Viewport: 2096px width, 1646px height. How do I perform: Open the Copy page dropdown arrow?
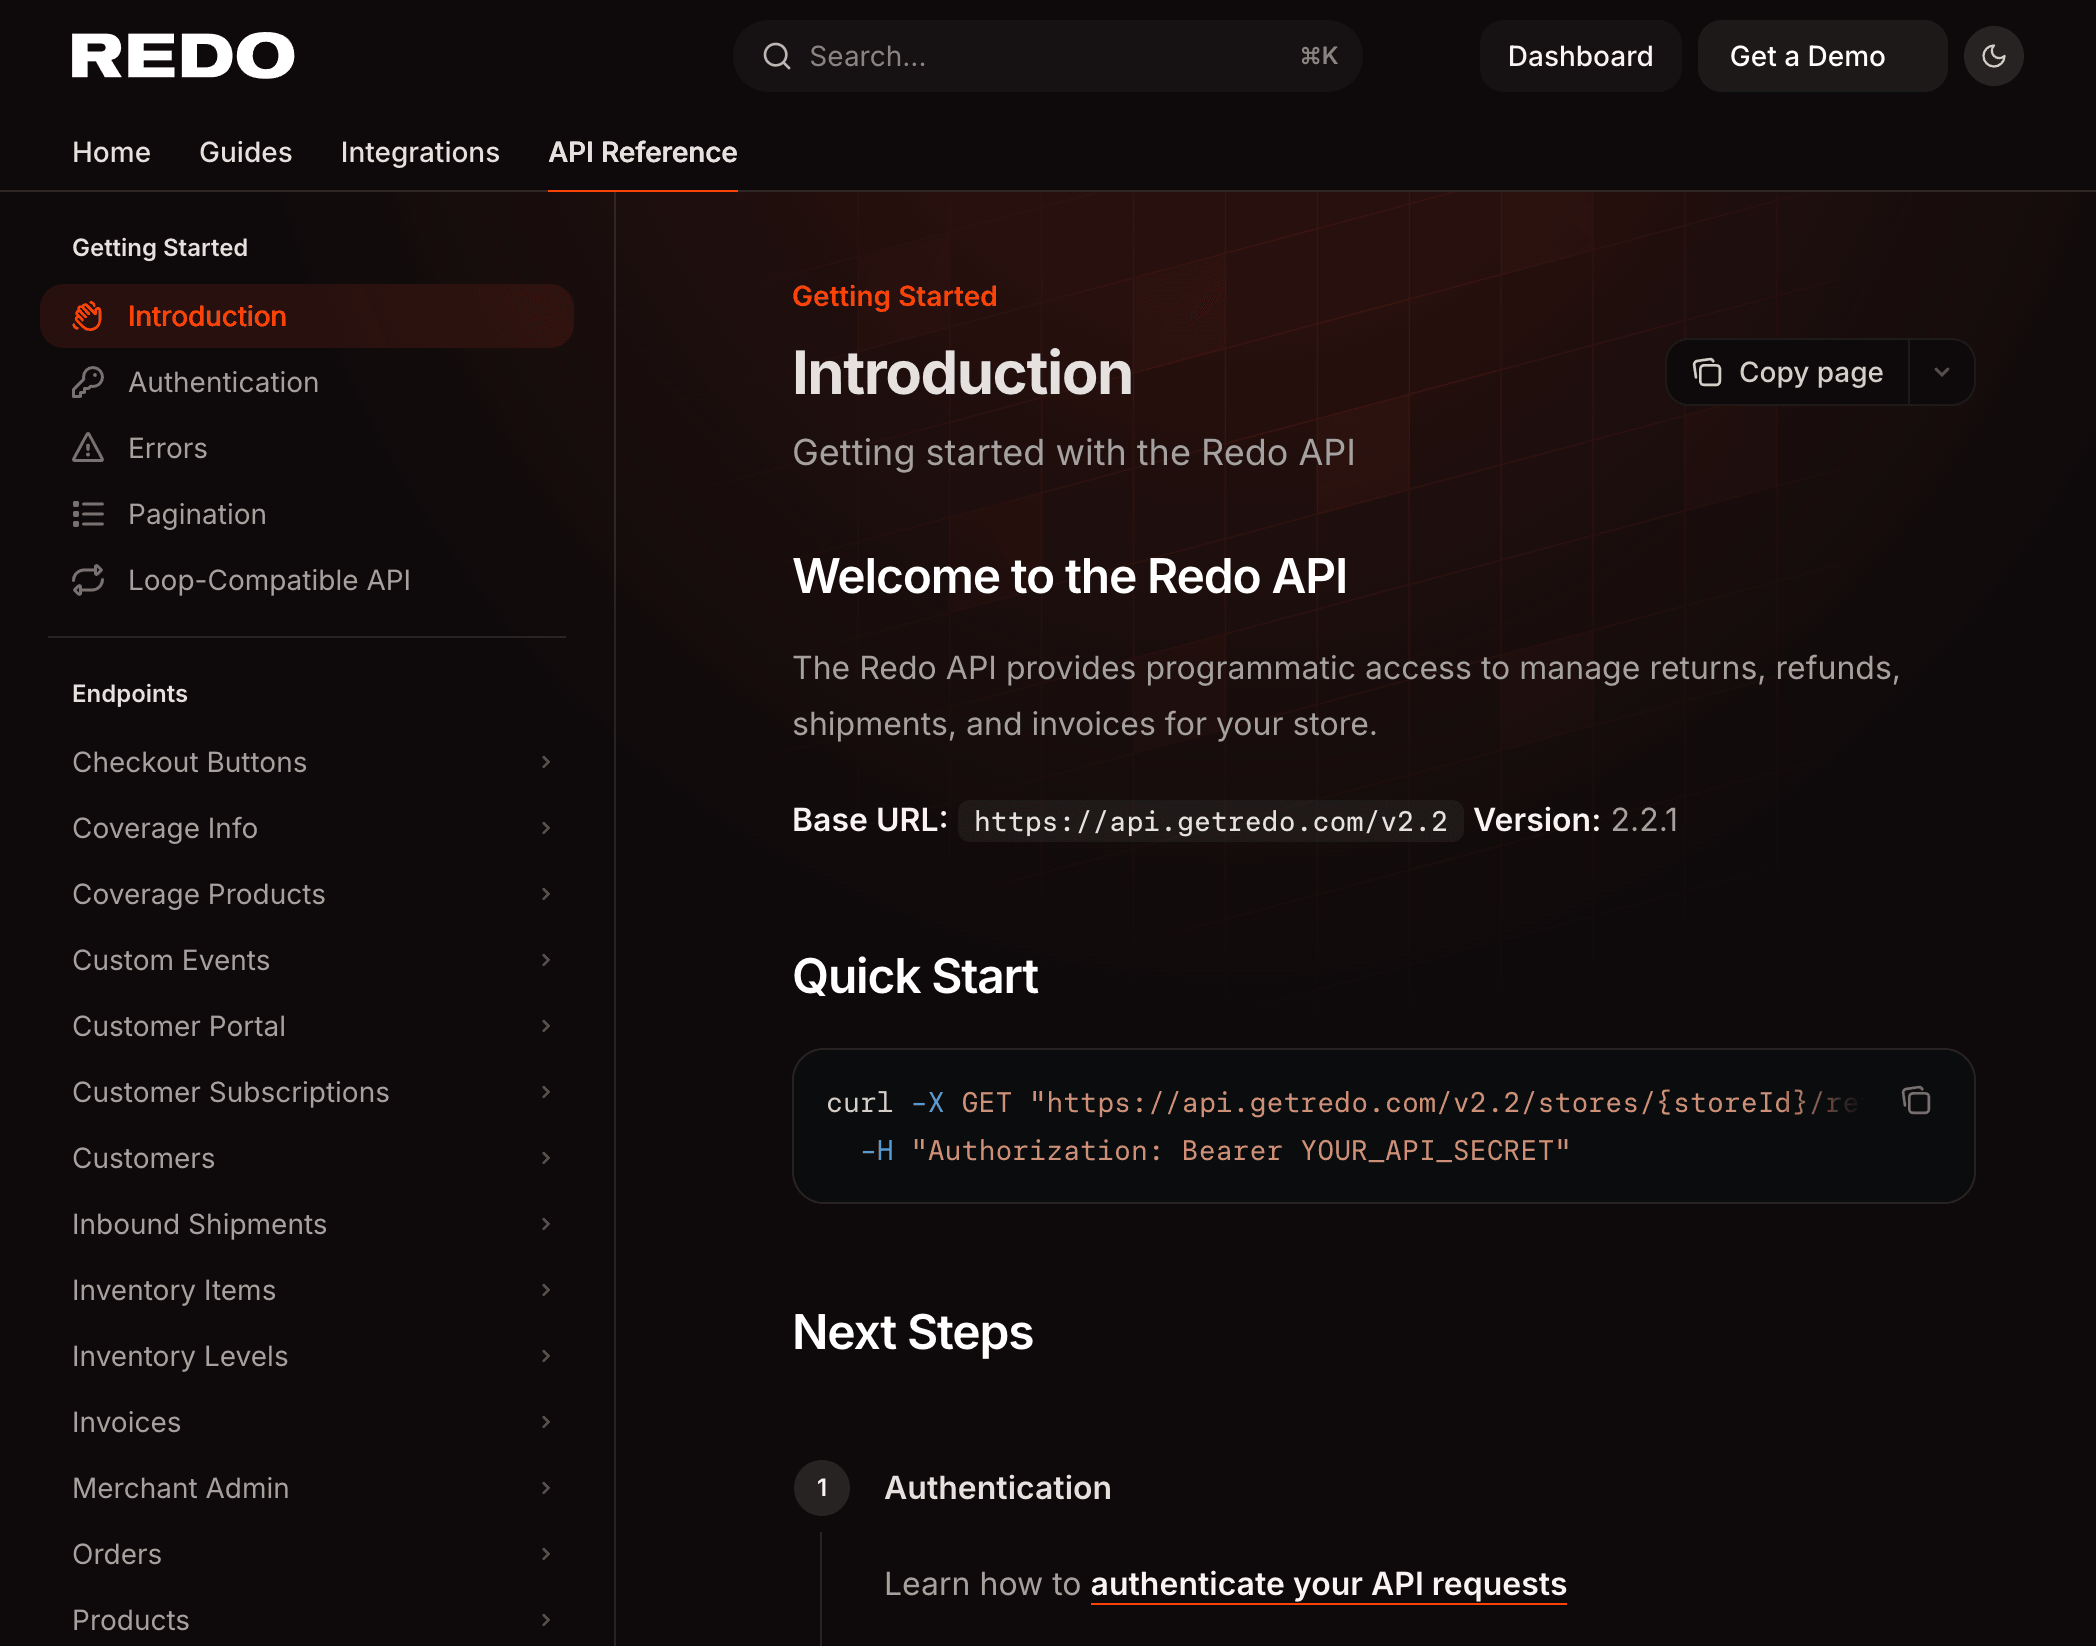click(1942, 372)
